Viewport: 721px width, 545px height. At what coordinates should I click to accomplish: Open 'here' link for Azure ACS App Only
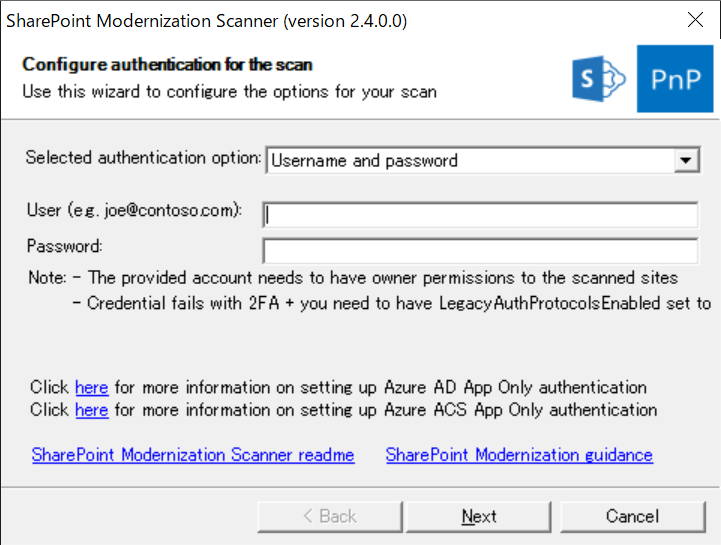(x=91, y=410)
